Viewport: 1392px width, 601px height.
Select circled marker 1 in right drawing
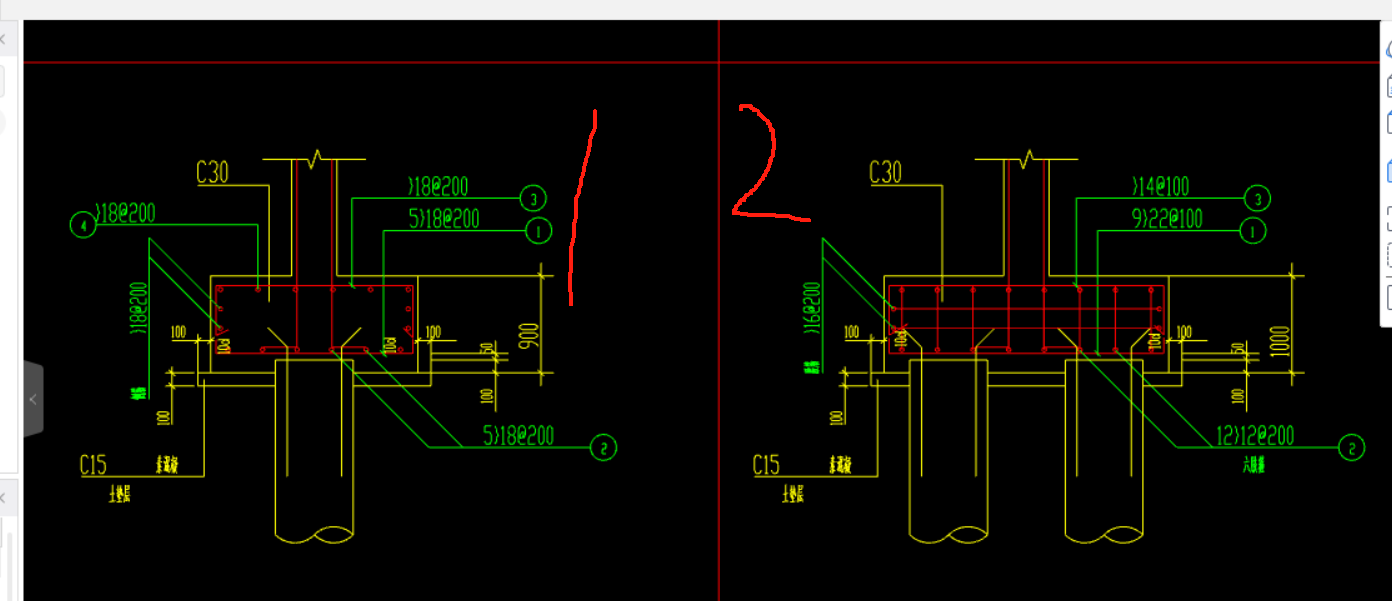pos(1252,231)
